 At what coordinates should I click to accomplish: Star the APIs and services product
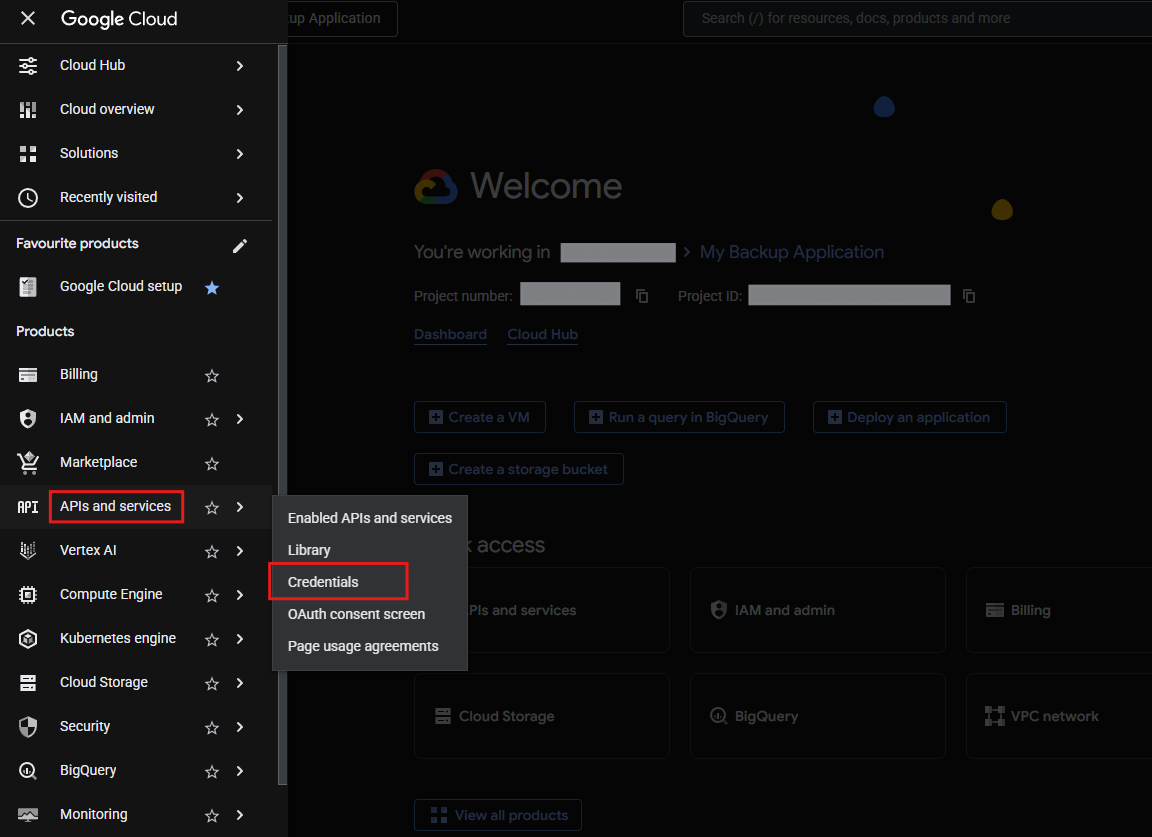pyautogui.click(x=212, y=508)
